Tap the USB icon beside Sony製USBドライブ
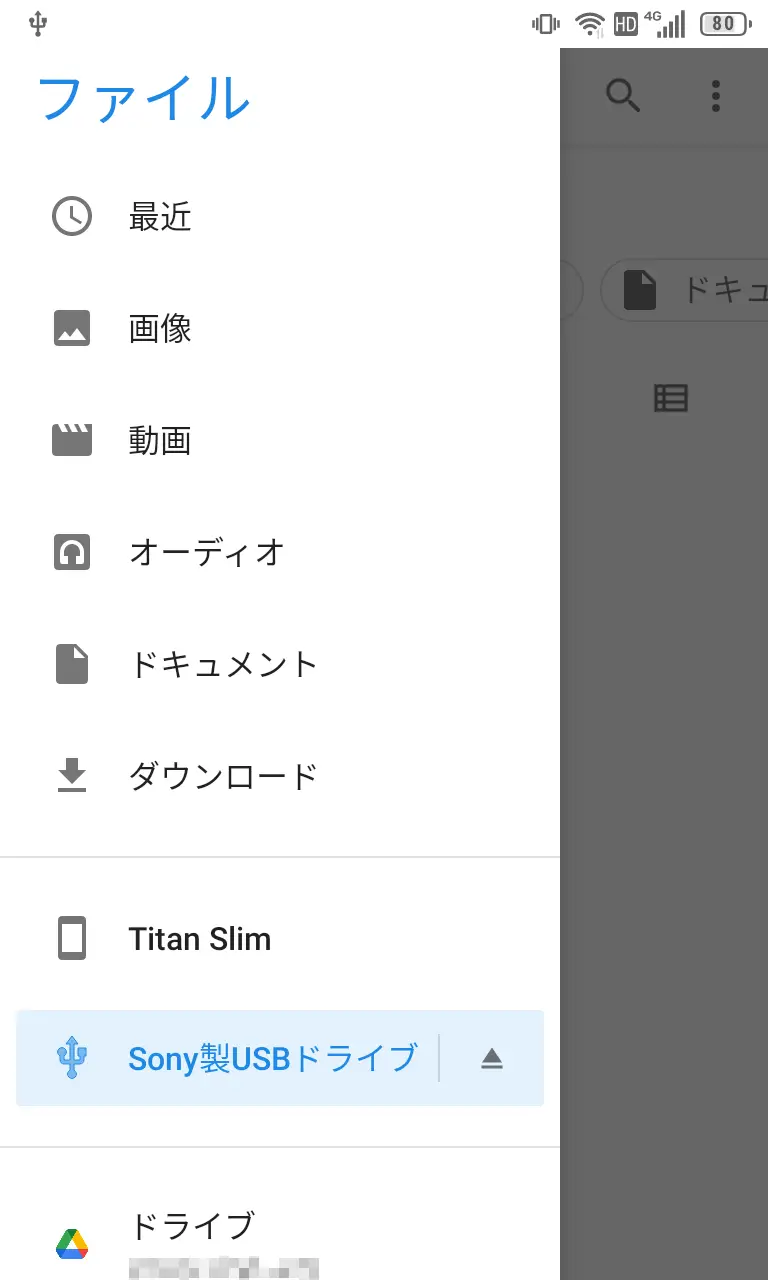Image resolution: width=768 pixels, height=1280 pixels. click(x=72, y=1057)
